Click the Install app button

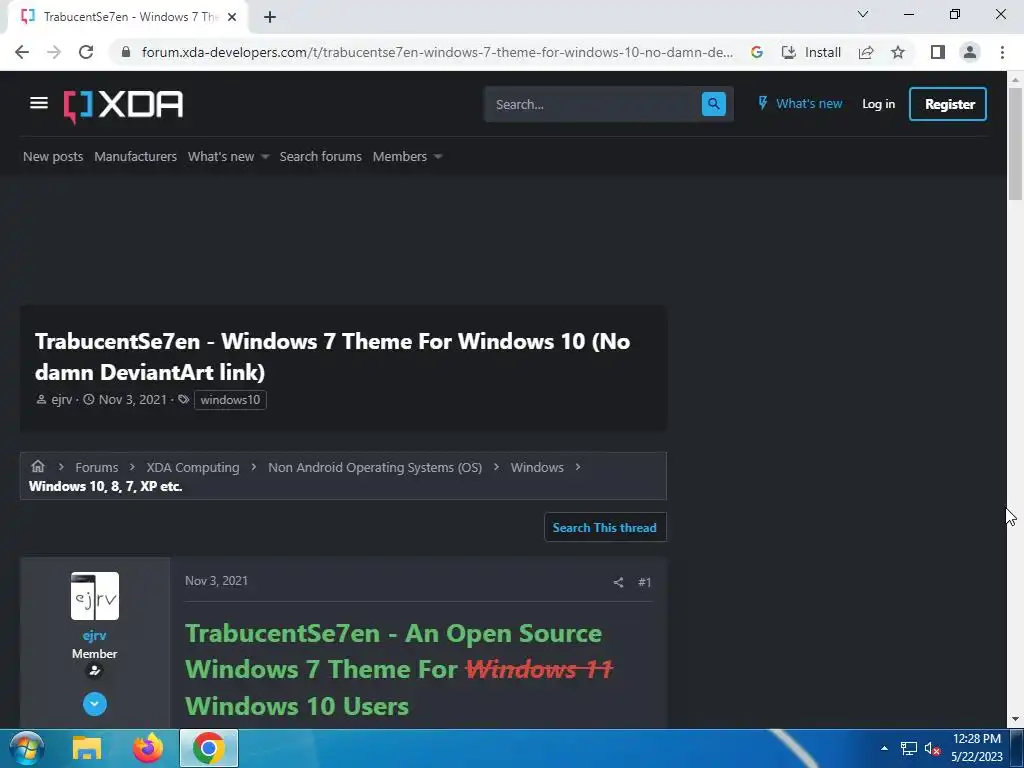[x=811, y=52]
